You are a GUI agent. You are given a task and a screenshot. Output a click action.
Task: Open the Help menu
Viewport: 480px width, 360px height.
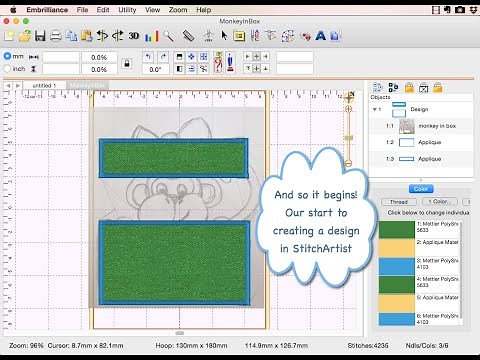click(203, 10)
